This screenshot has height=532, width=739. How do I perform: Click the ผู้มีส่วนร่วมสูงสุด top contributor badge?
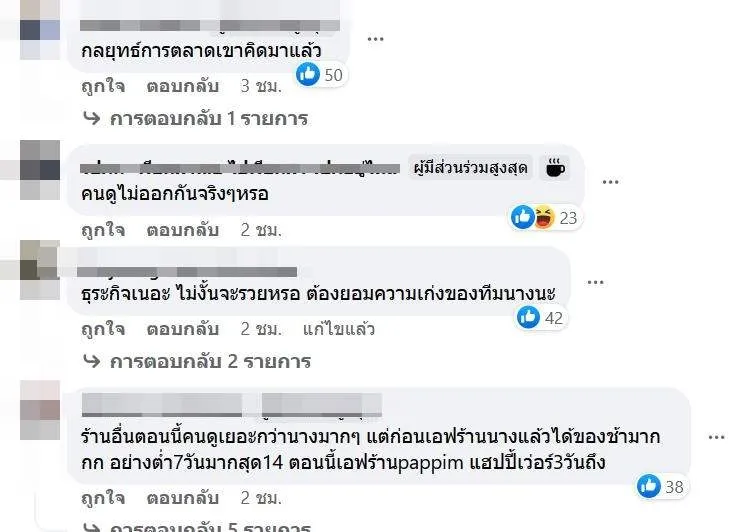click(x=470, y=168)
